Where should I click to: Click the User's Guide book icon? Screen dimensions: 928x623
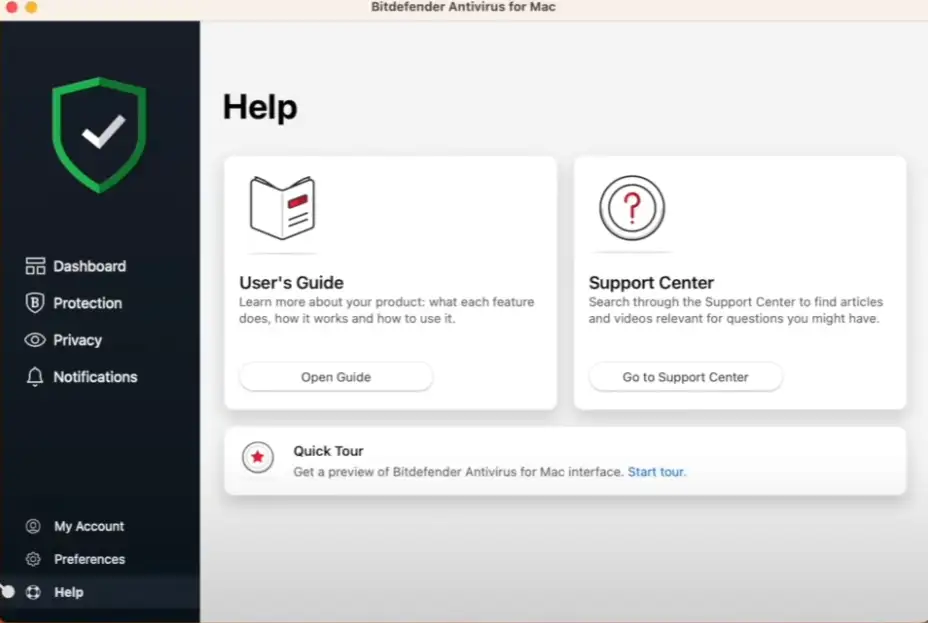pos(282,207)
